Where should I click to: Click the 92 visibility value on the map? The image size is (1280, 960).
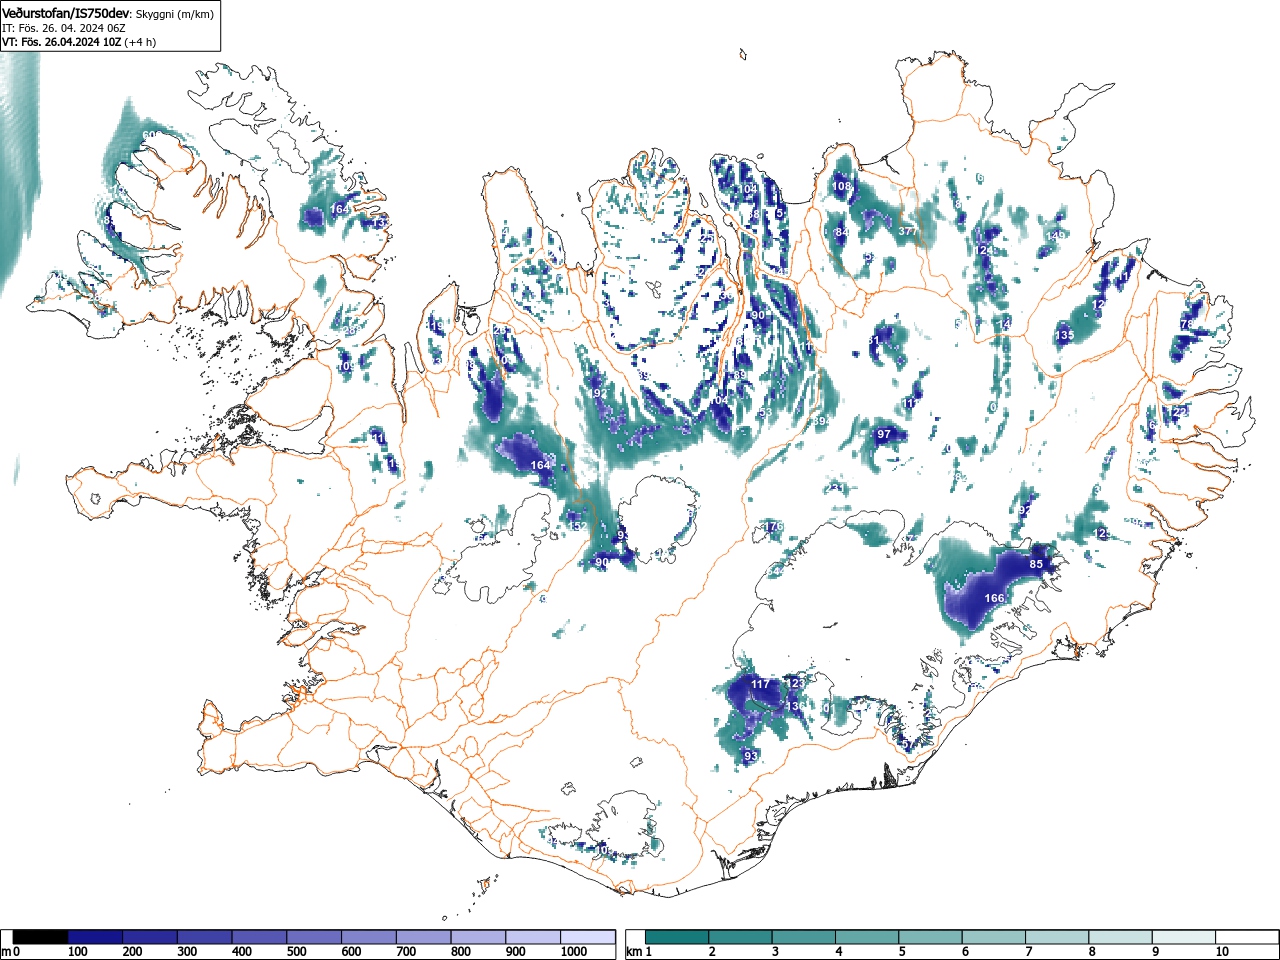tap(1025, 510)
